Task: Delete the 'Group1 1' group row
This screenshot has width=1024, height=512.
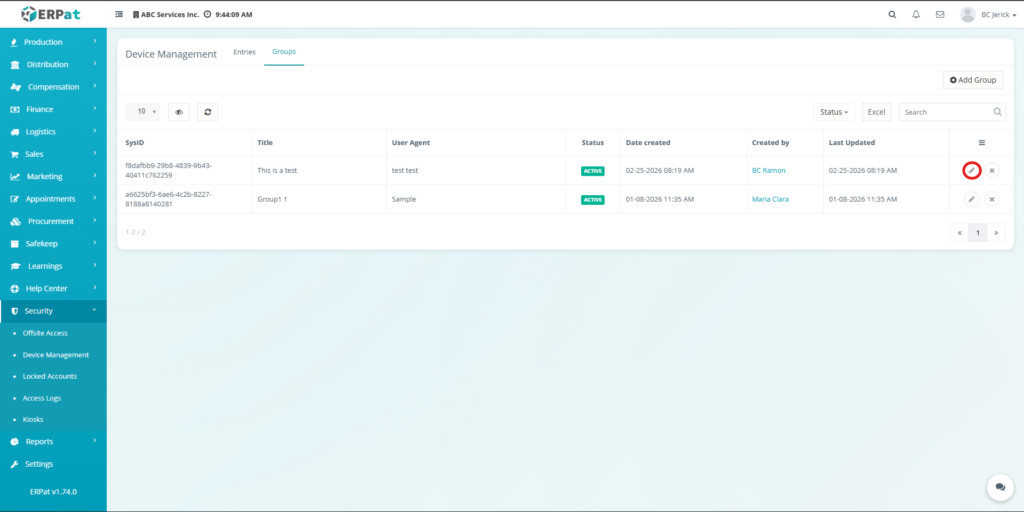Action: pyautogui.click(x=992, y=199)
